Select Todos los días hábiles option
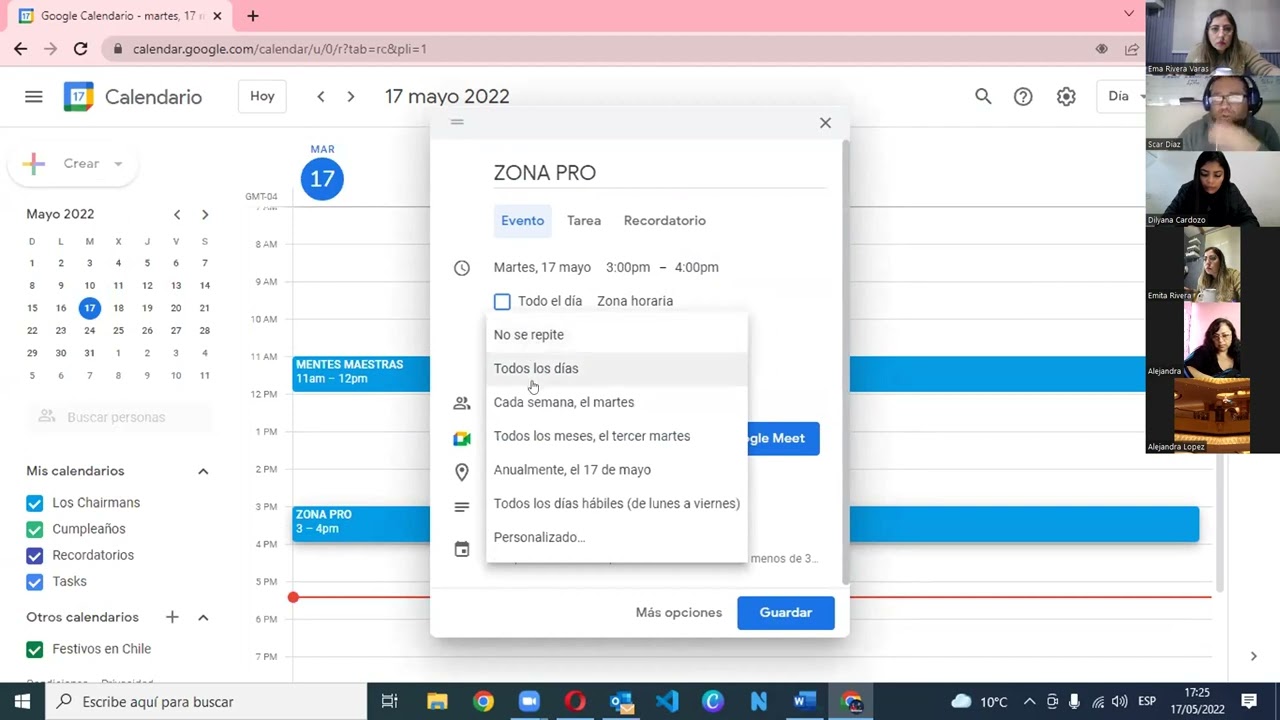 617,504
